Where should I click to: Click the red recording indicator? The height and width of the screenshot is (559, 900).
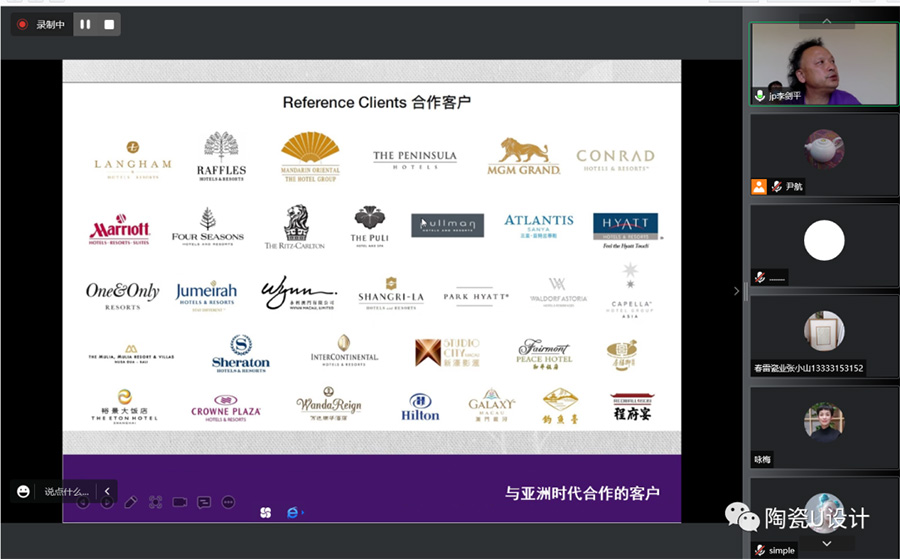(22, 24)
